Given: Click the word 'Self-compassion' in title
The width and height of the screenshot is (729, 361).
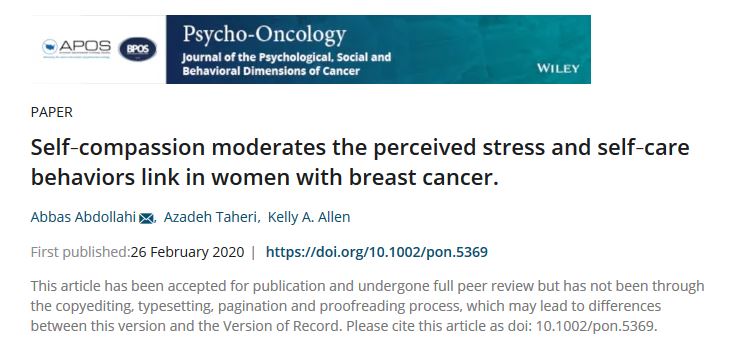Looking at the screenshot, I should click(118, 147).
